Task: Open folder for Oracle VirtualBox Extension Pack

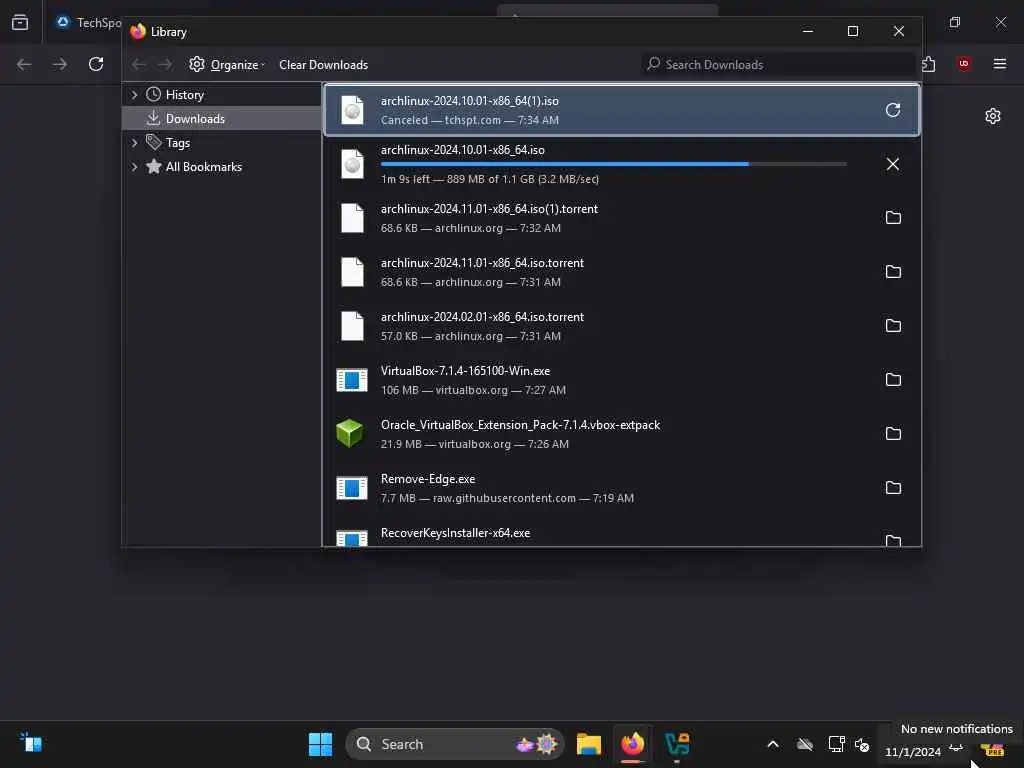Action: point(893,434)
